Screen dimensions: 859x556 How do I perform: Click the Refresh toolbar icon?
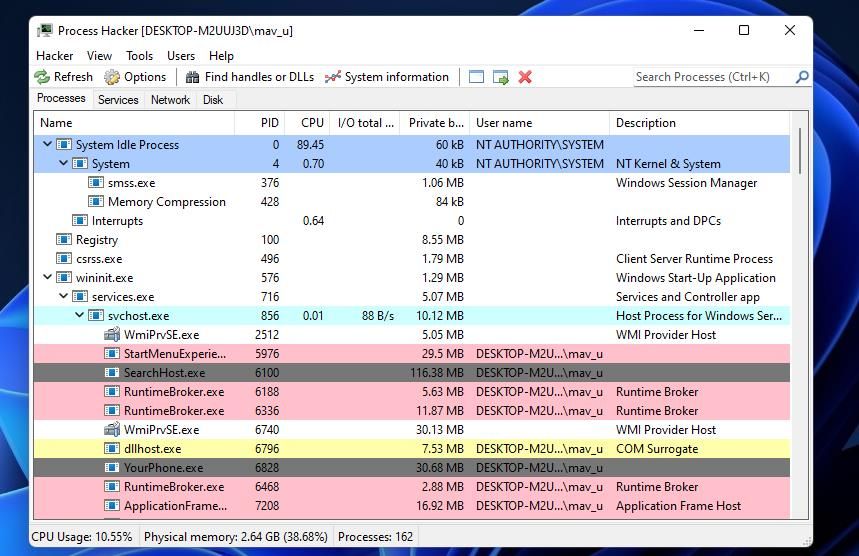42,77
